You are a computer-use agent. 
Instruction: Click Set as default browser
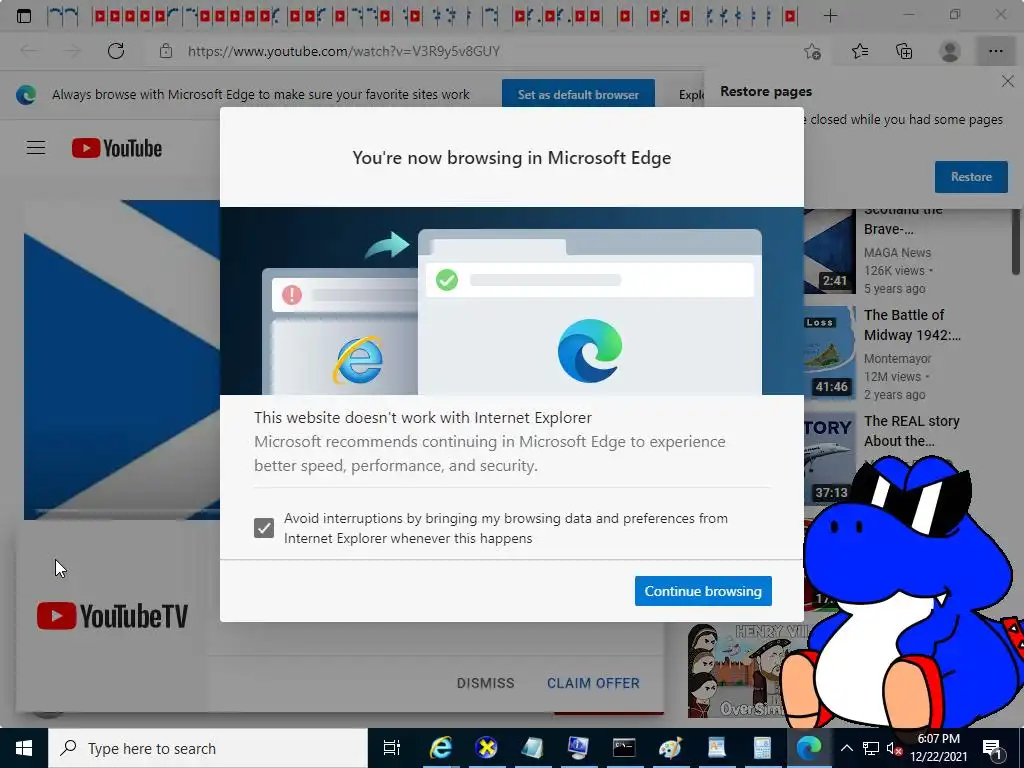tap(578, 95)
